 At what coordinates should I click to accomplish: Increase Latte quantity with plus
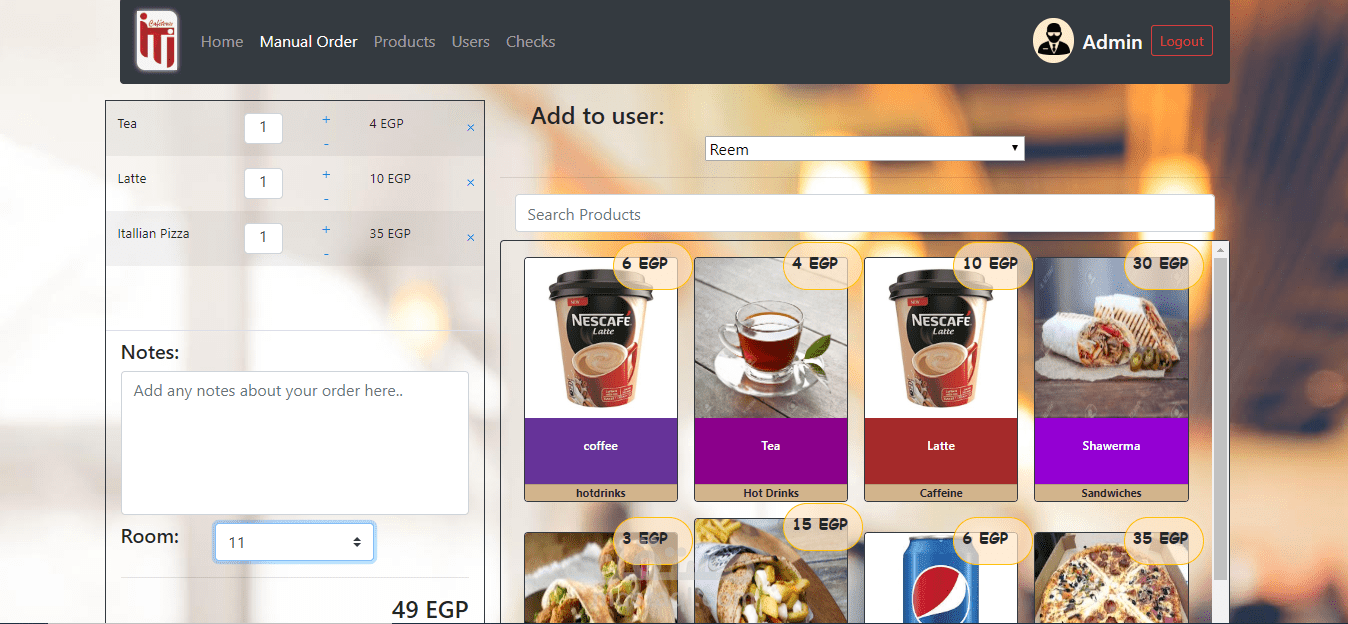(326, 175)
